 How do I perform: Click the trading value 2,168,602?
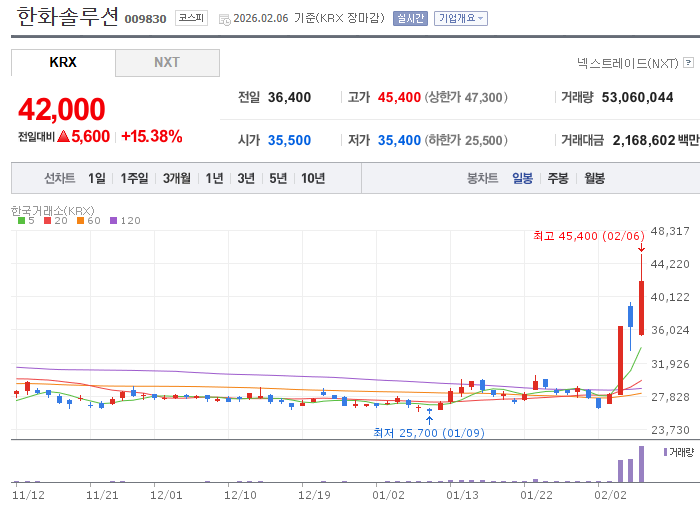pyautogui.click(x=644, y=141)
